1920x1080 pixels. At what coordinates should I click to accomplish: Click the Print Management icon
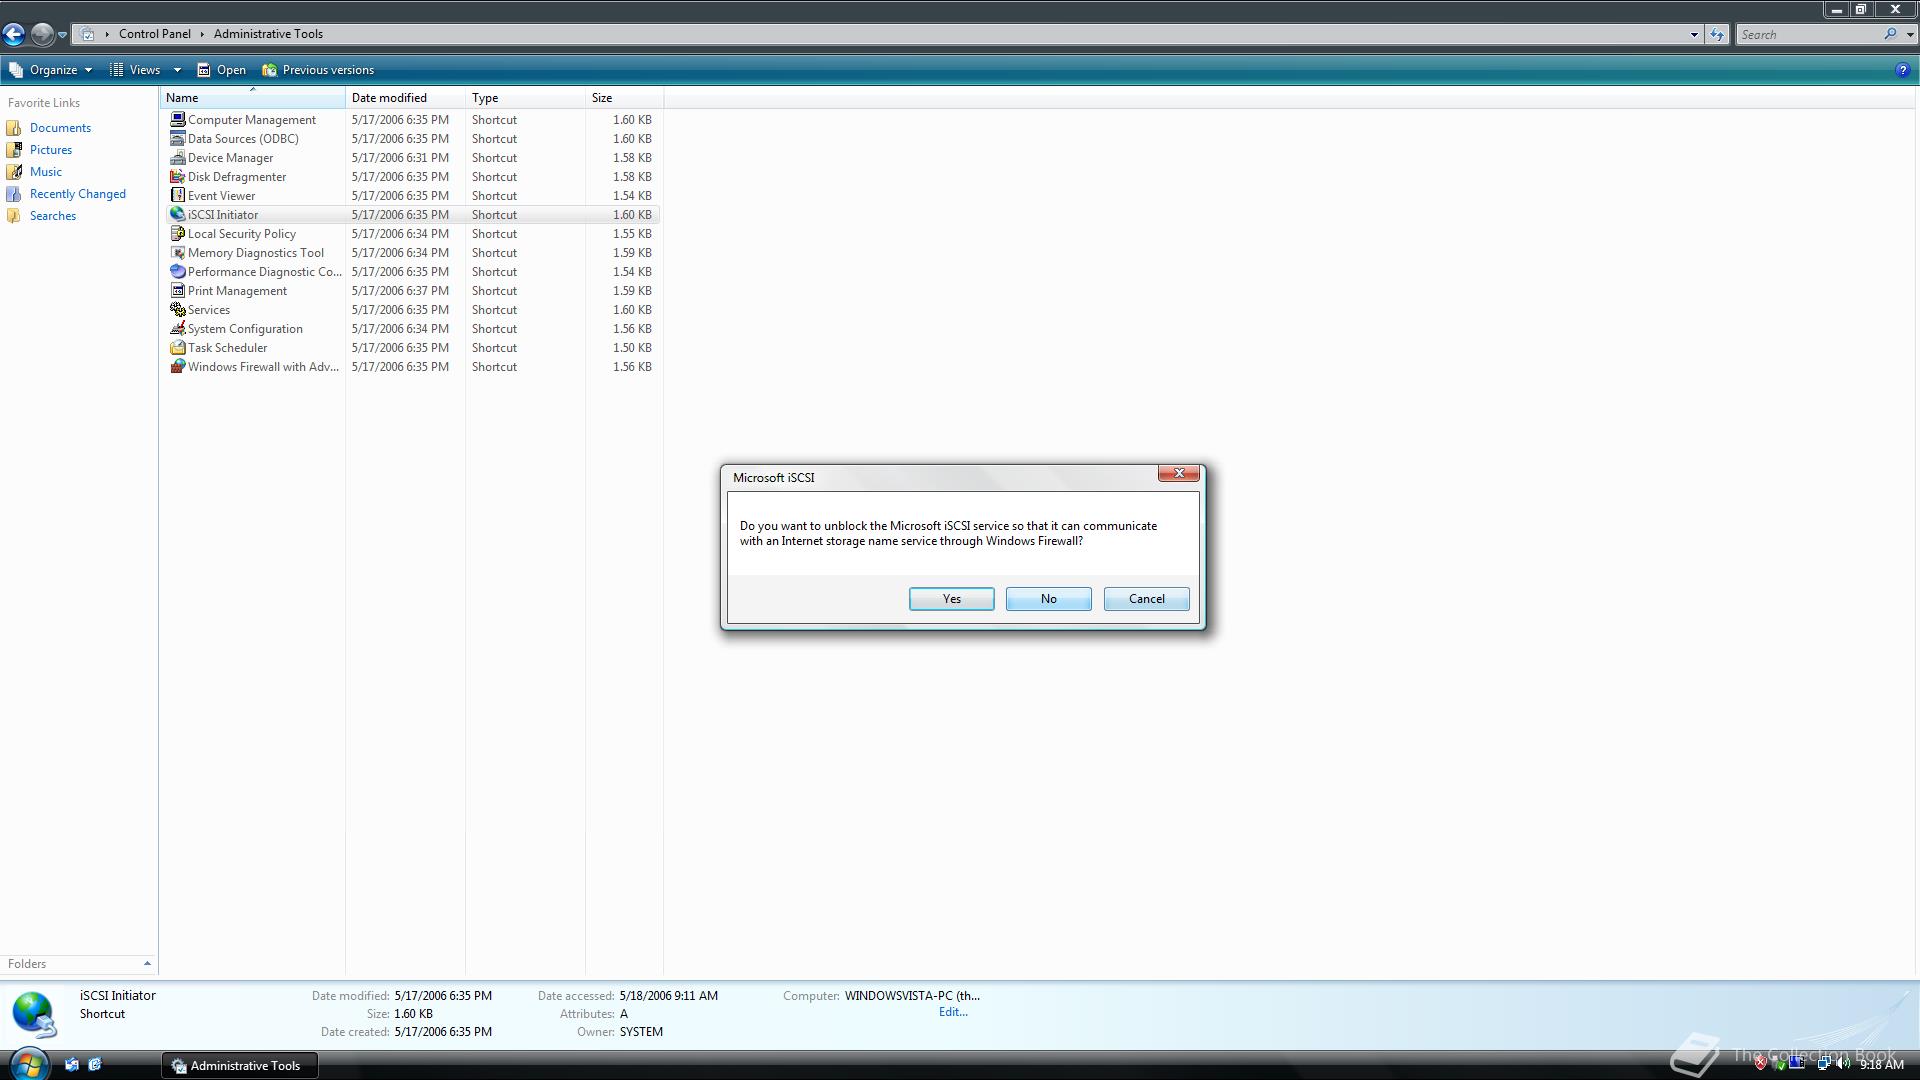tap(178, 290)
